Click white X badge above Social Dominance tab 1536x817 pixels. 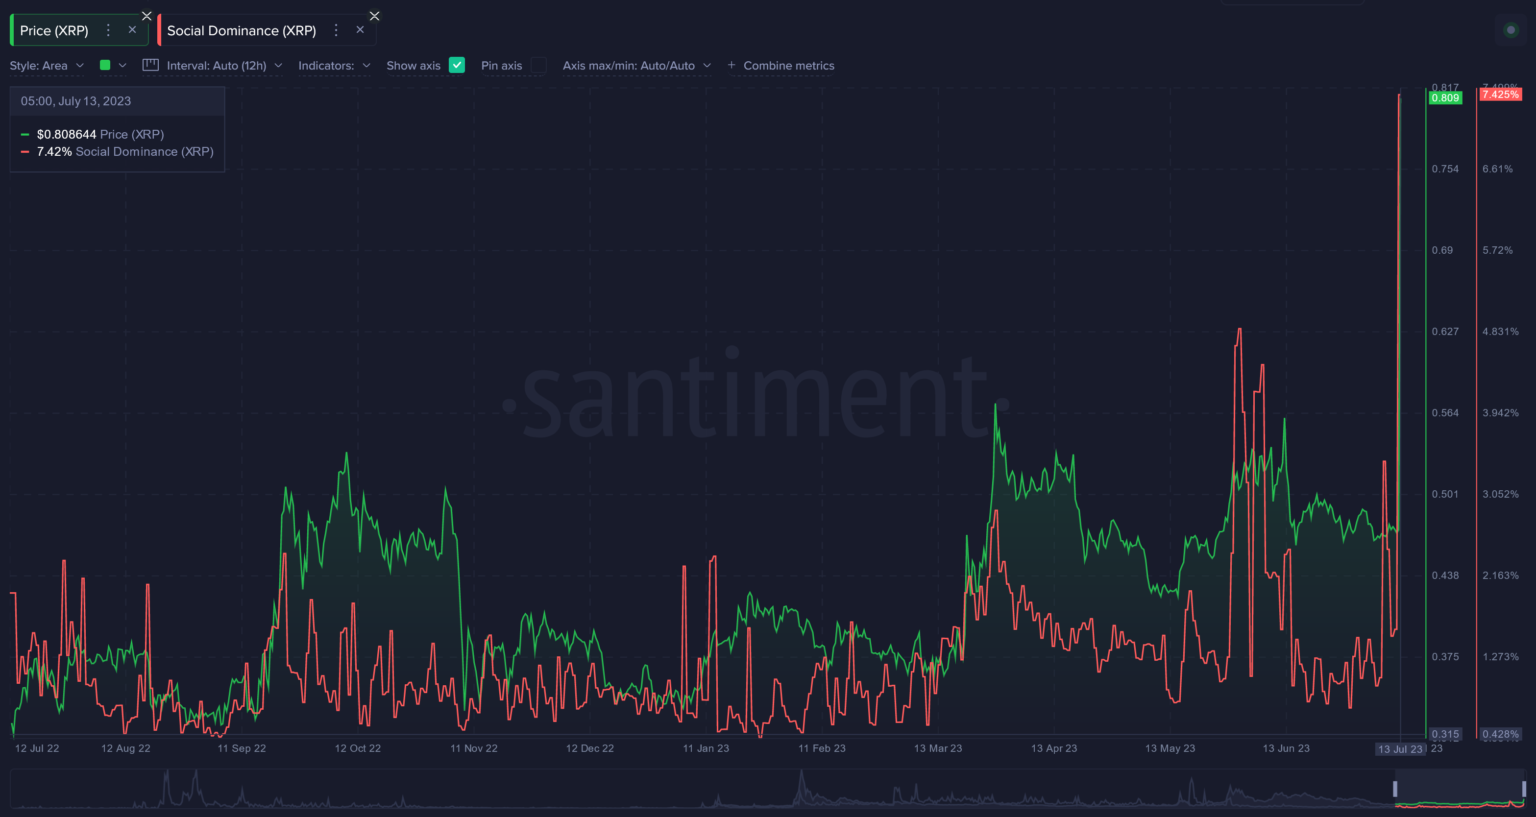click(375, 16)
